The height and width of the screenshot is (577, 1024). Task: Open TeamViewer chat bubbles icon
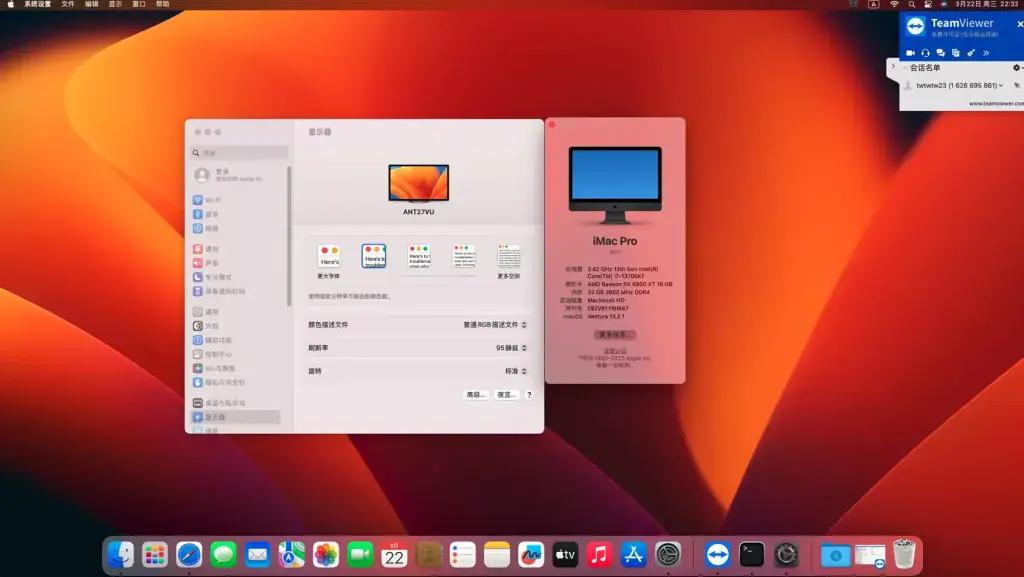click(940, 53)
